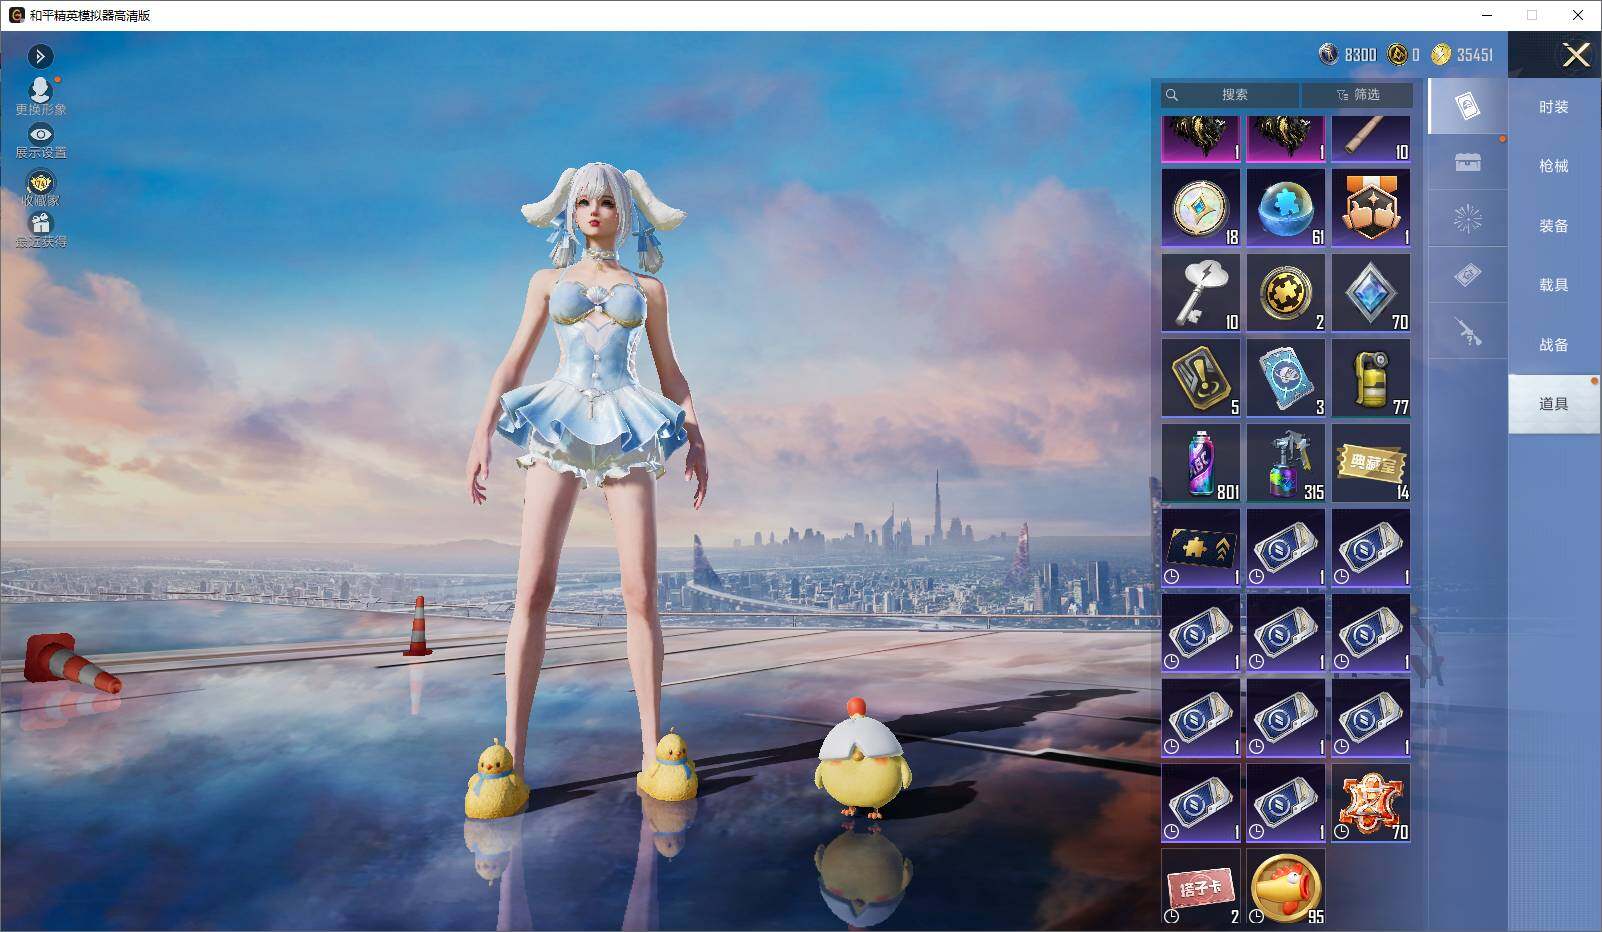Select the wooden stick item 10

tap(1371, 139)
